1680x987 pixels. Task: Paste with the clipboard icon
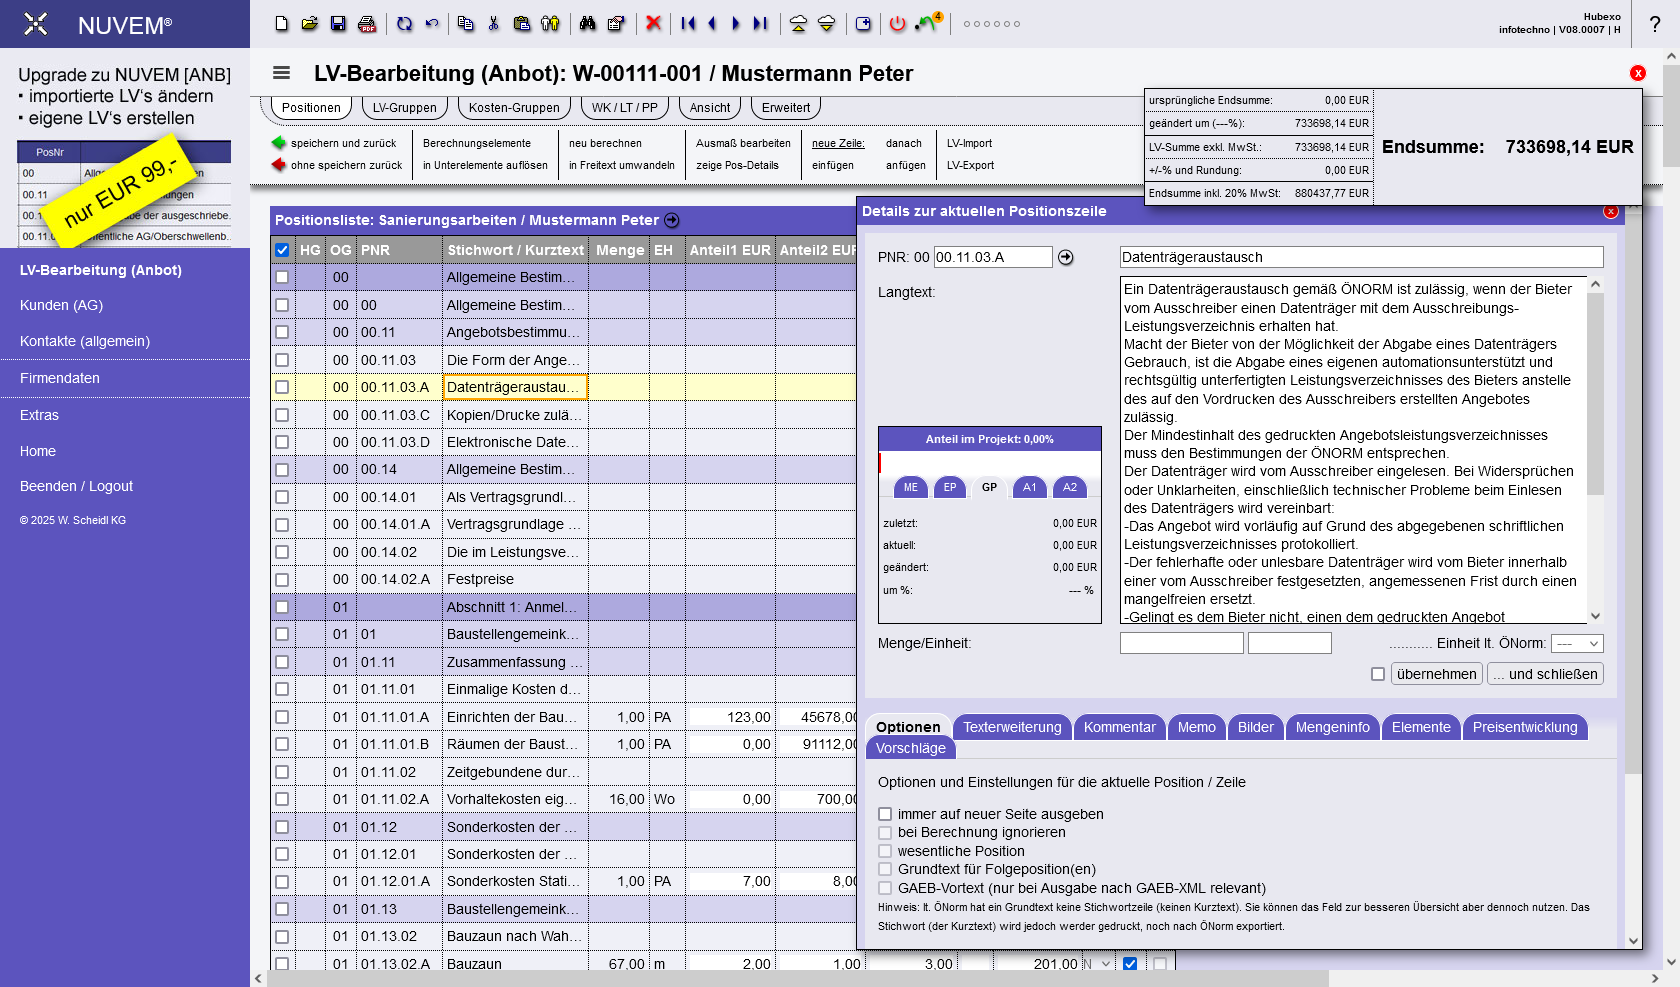pyautogui.click(x=522, y=23)
